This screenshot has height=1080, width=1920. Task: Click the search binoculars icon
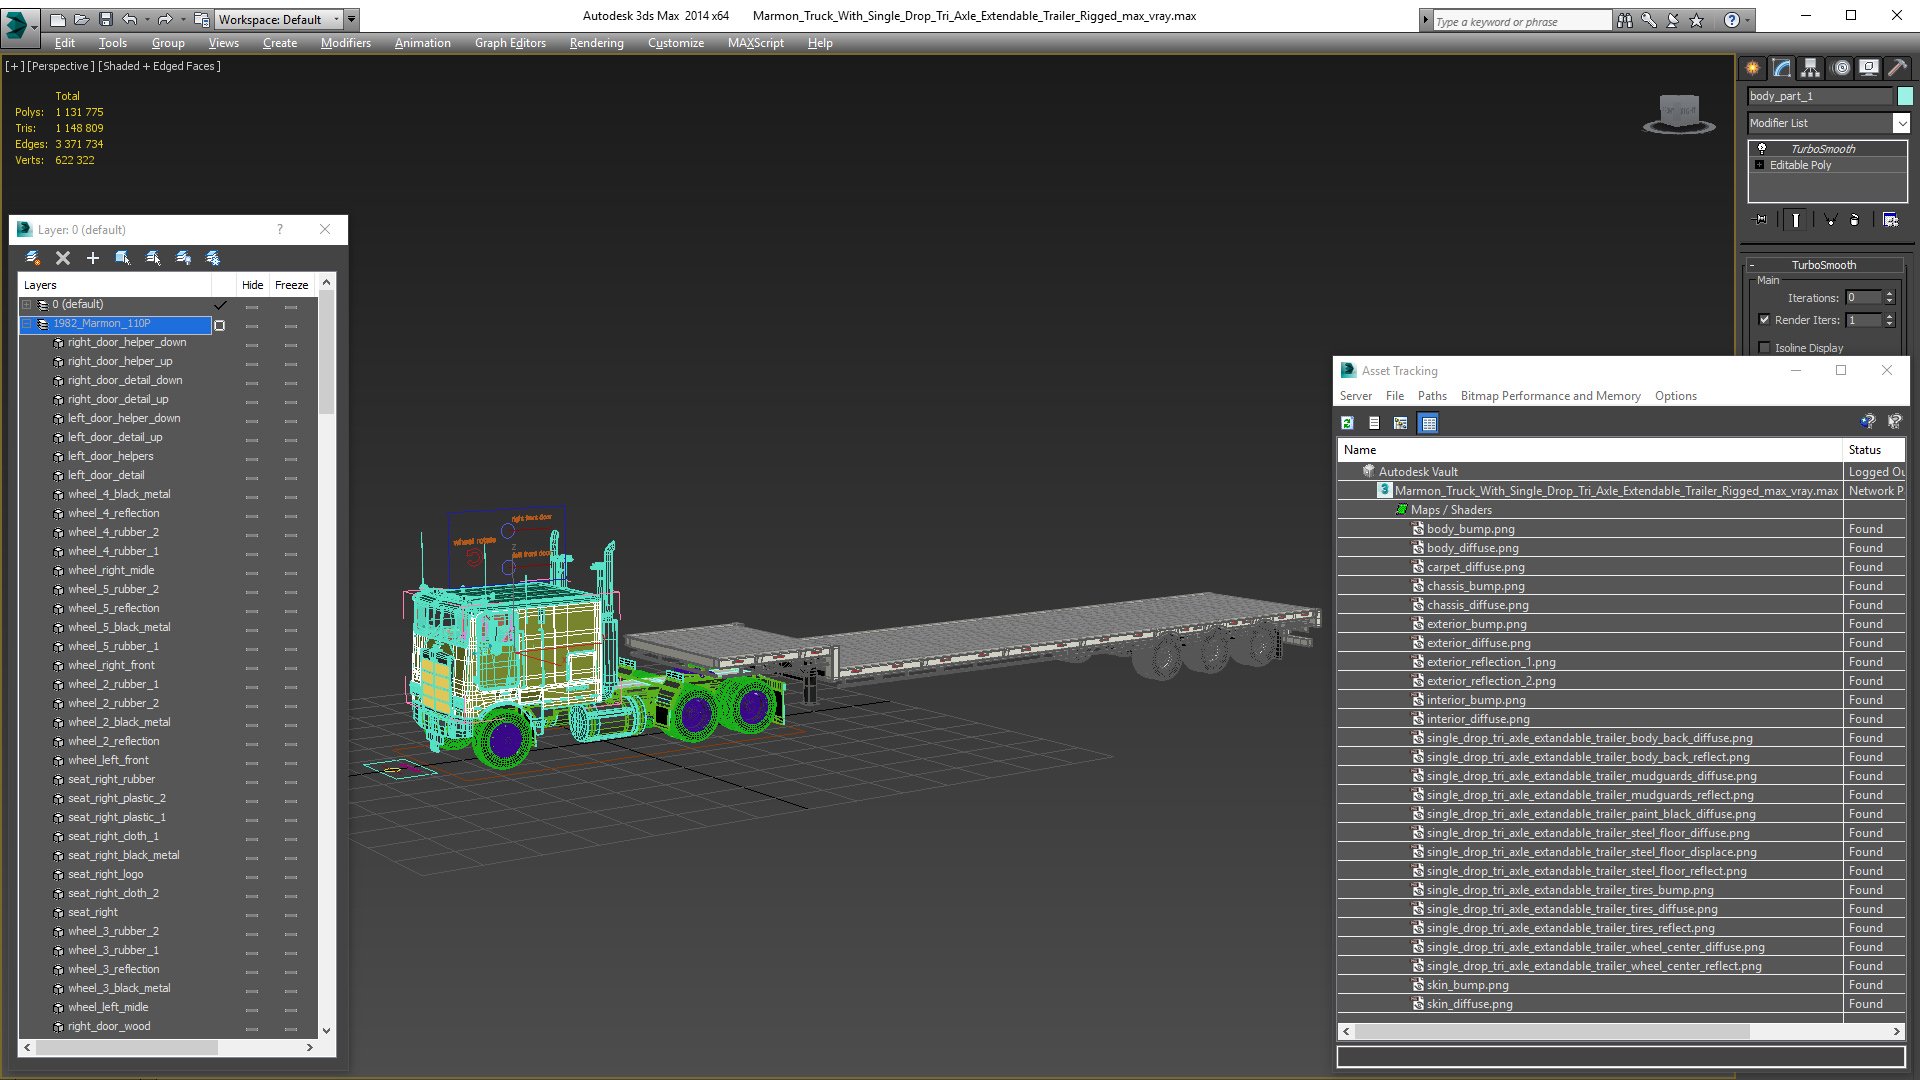[1625, 20]
